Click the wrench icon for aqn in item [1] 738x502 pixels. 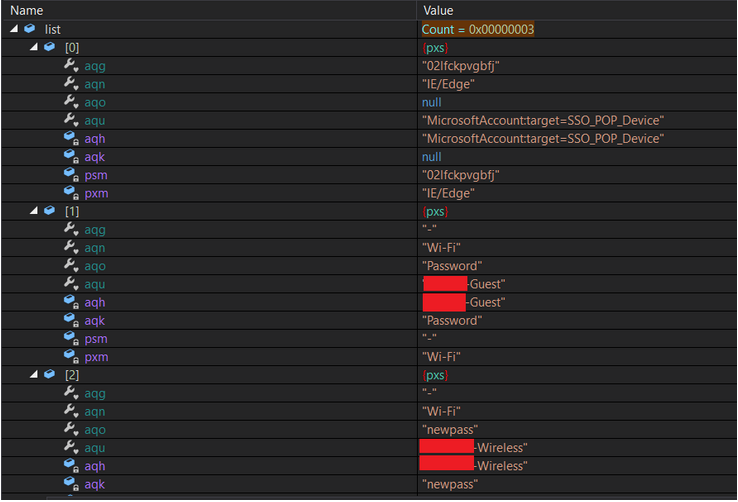70,248
